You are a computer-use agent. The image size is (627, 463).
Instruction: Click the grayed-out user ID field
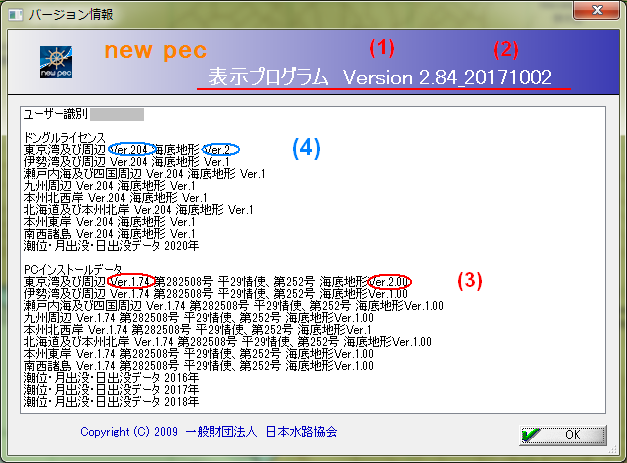[x=117, y=114]
